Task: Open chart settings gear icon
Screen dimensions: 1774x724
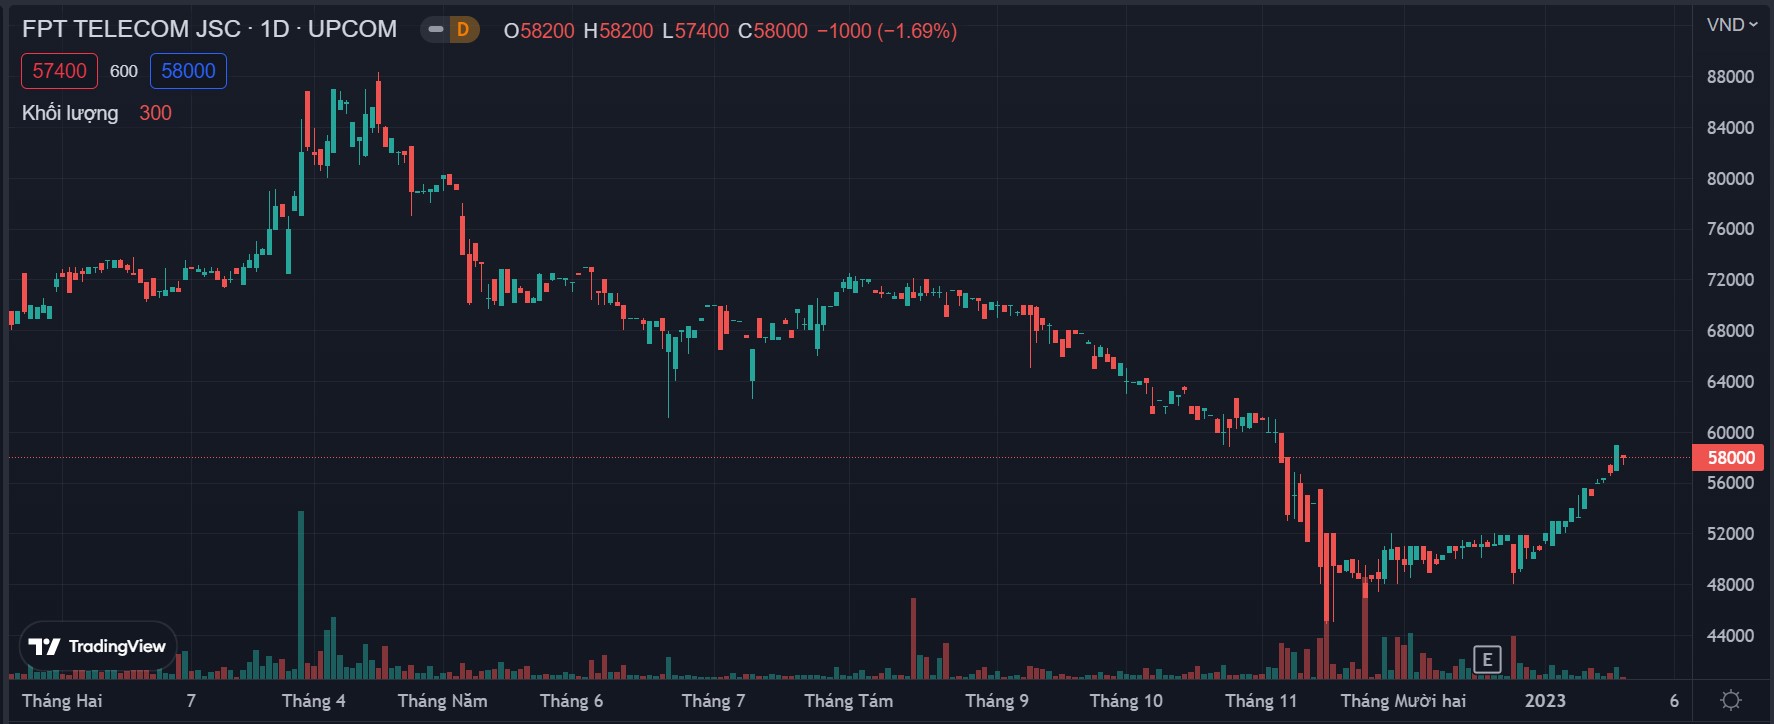Action: 1731,700
